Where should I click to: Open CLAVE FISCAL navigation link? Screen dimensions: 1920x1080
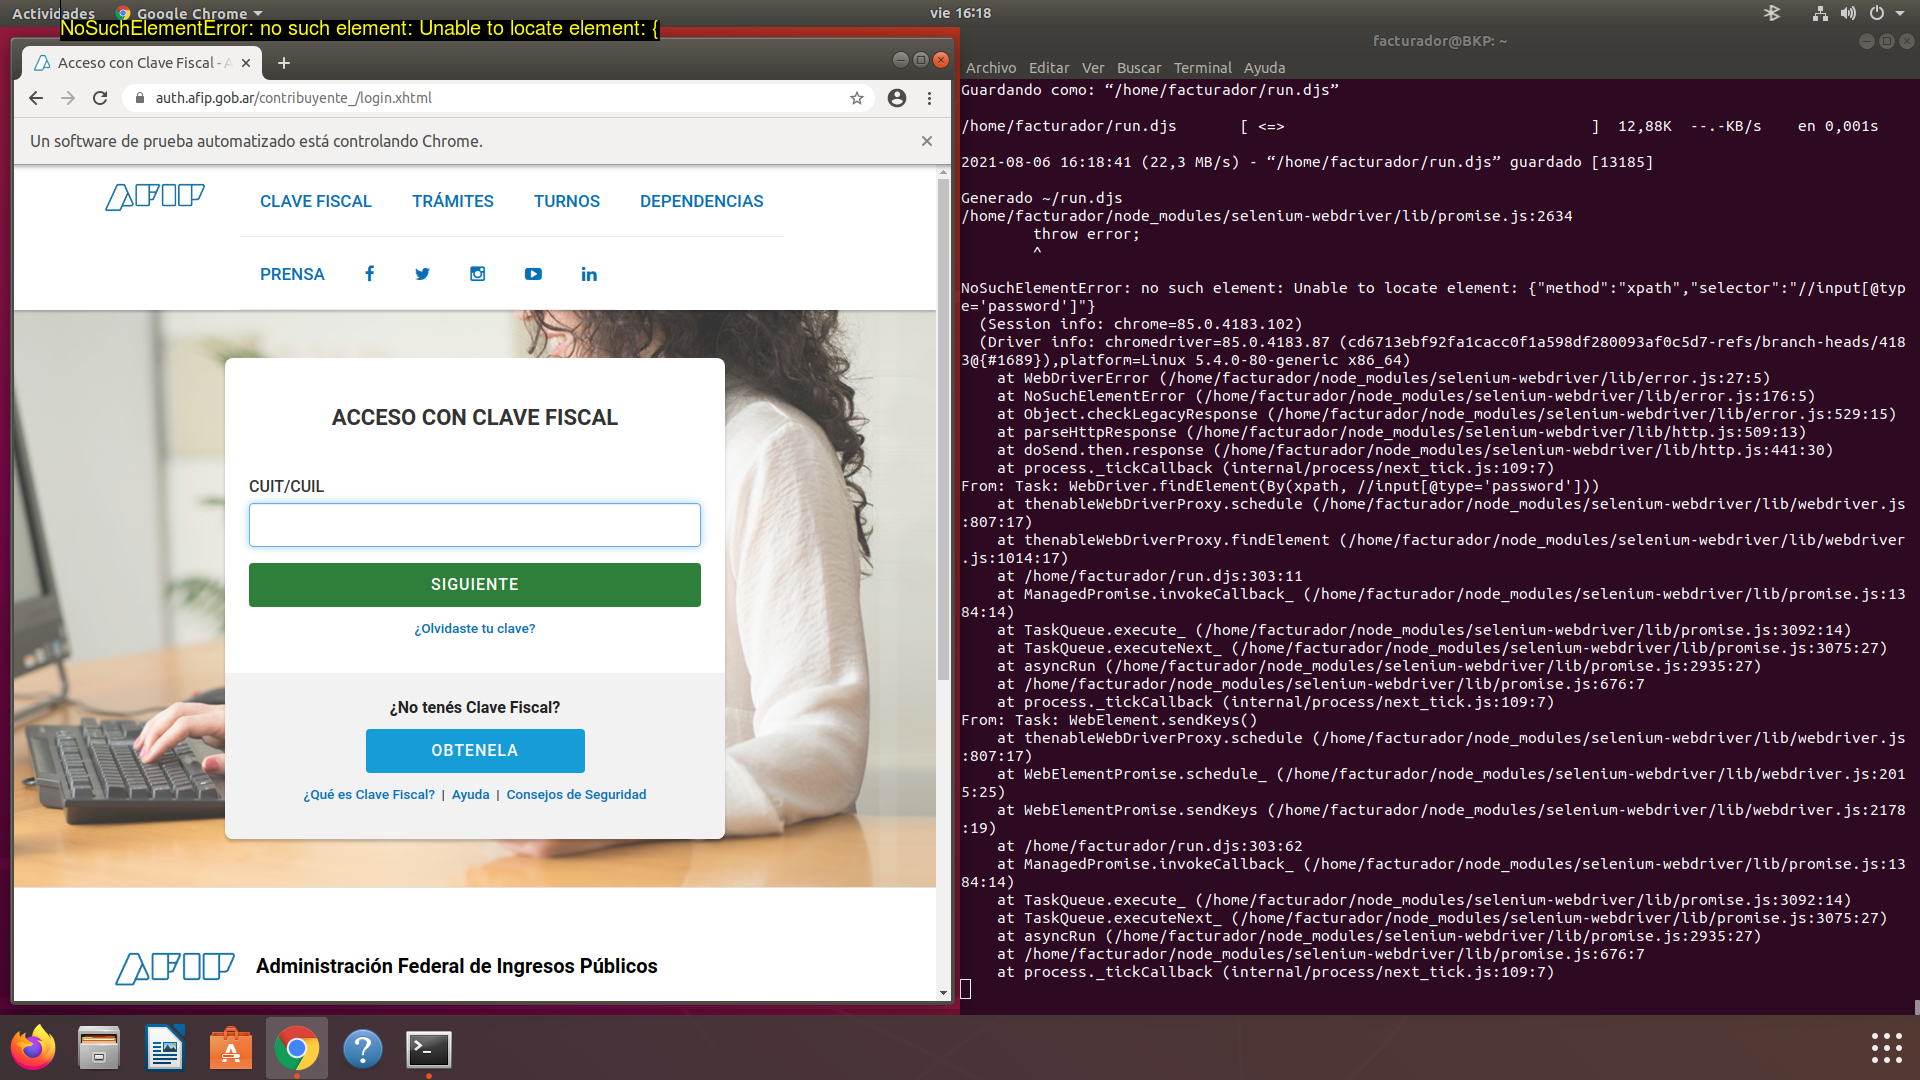click(316, 201)
